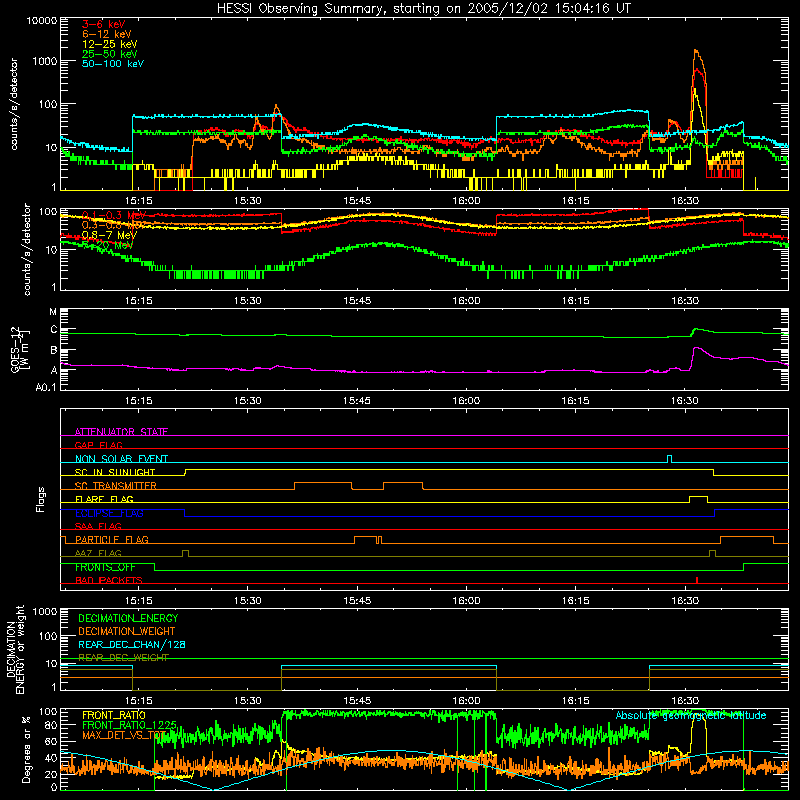Click the Absolute geomagnetic latitude label

tap(691, 715)
